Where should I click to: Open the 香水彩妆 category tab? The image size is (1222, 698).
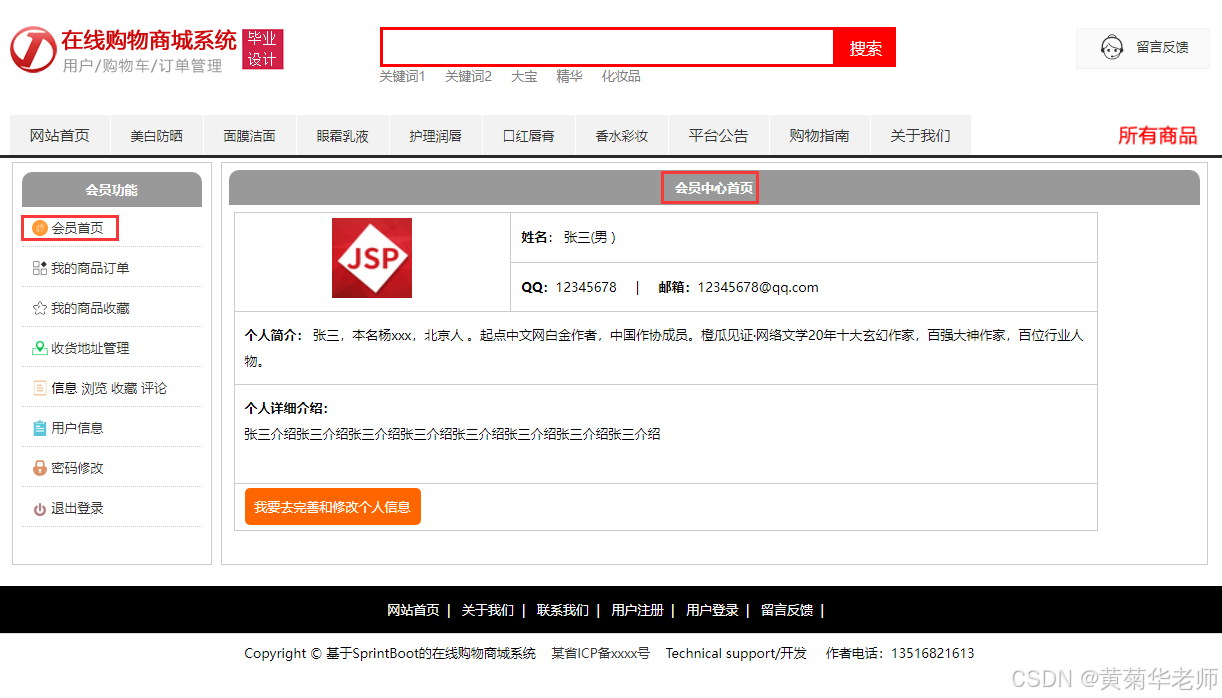622,135
